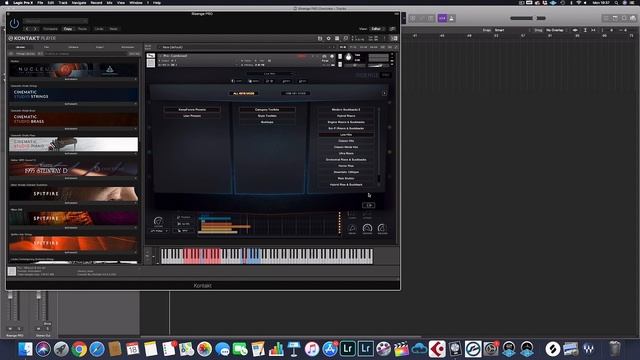Open Logic note pad icon

pyautogui.click(x=615, y=18)
